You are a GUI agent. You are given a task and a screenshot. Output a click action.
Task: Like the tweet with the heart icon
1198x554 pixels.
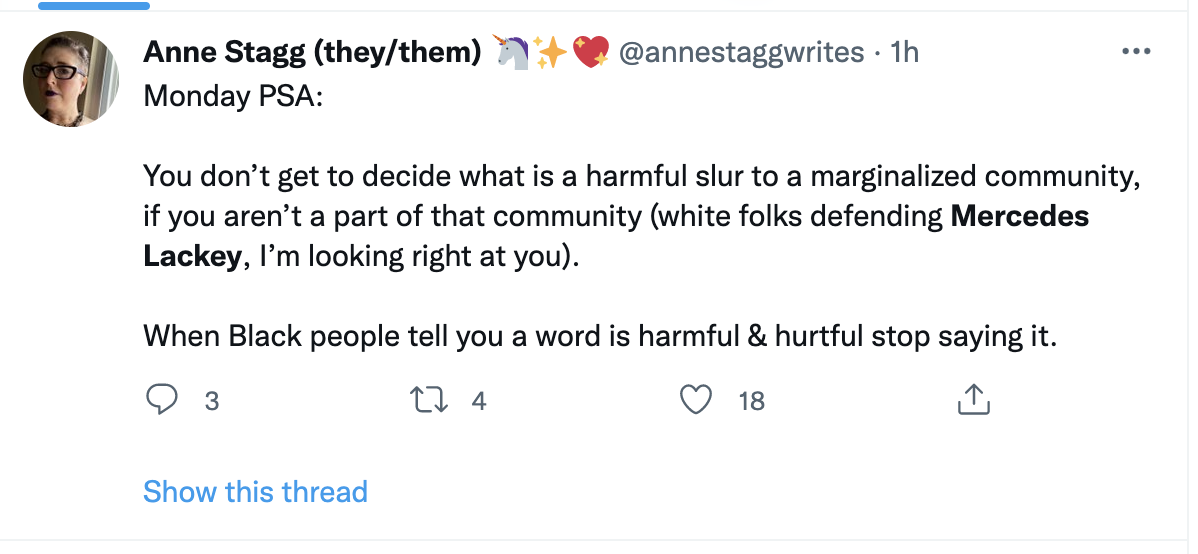[695, 400]
